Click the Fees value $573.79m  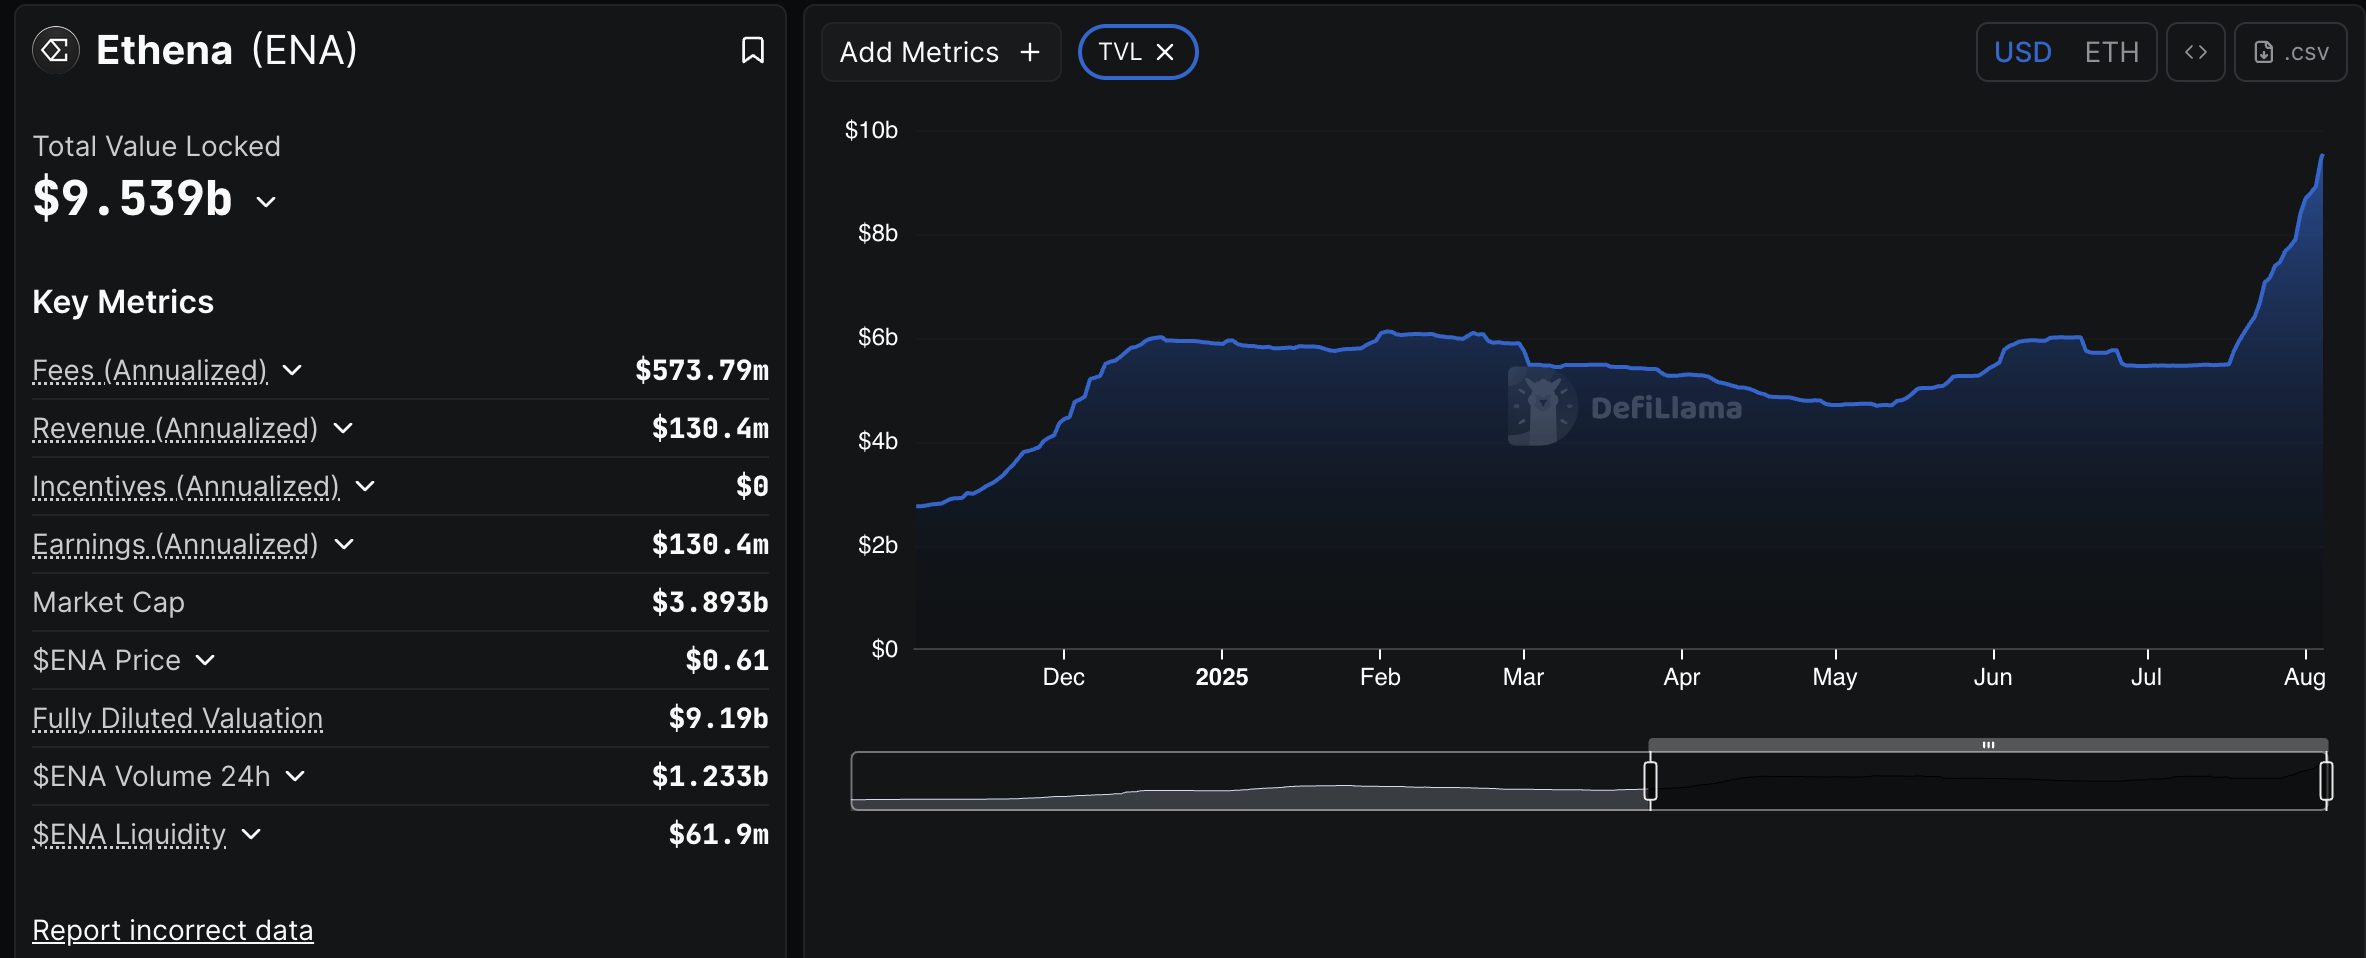[702, 370]
